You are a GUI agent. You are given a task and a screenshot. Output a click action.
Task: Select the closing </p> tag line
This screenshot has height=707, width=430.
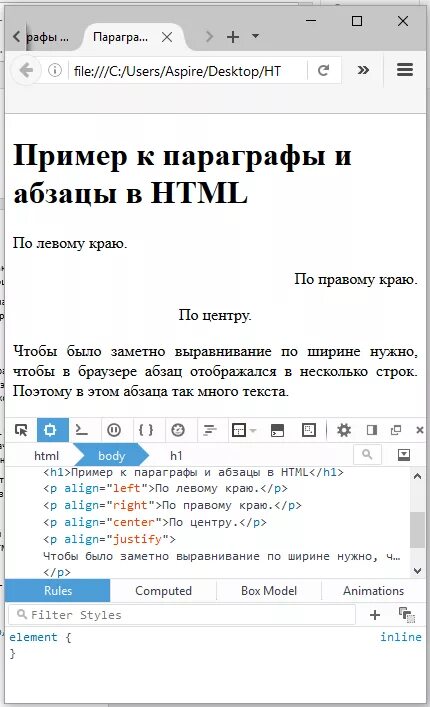(x=57, y=573)
